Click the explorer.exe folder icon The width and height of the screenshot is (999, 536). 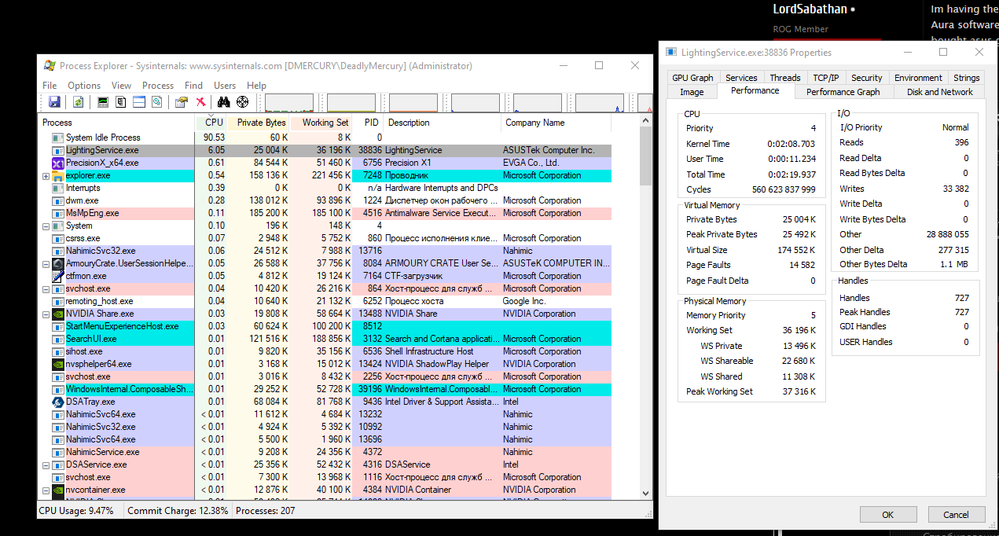click(58, 175)
